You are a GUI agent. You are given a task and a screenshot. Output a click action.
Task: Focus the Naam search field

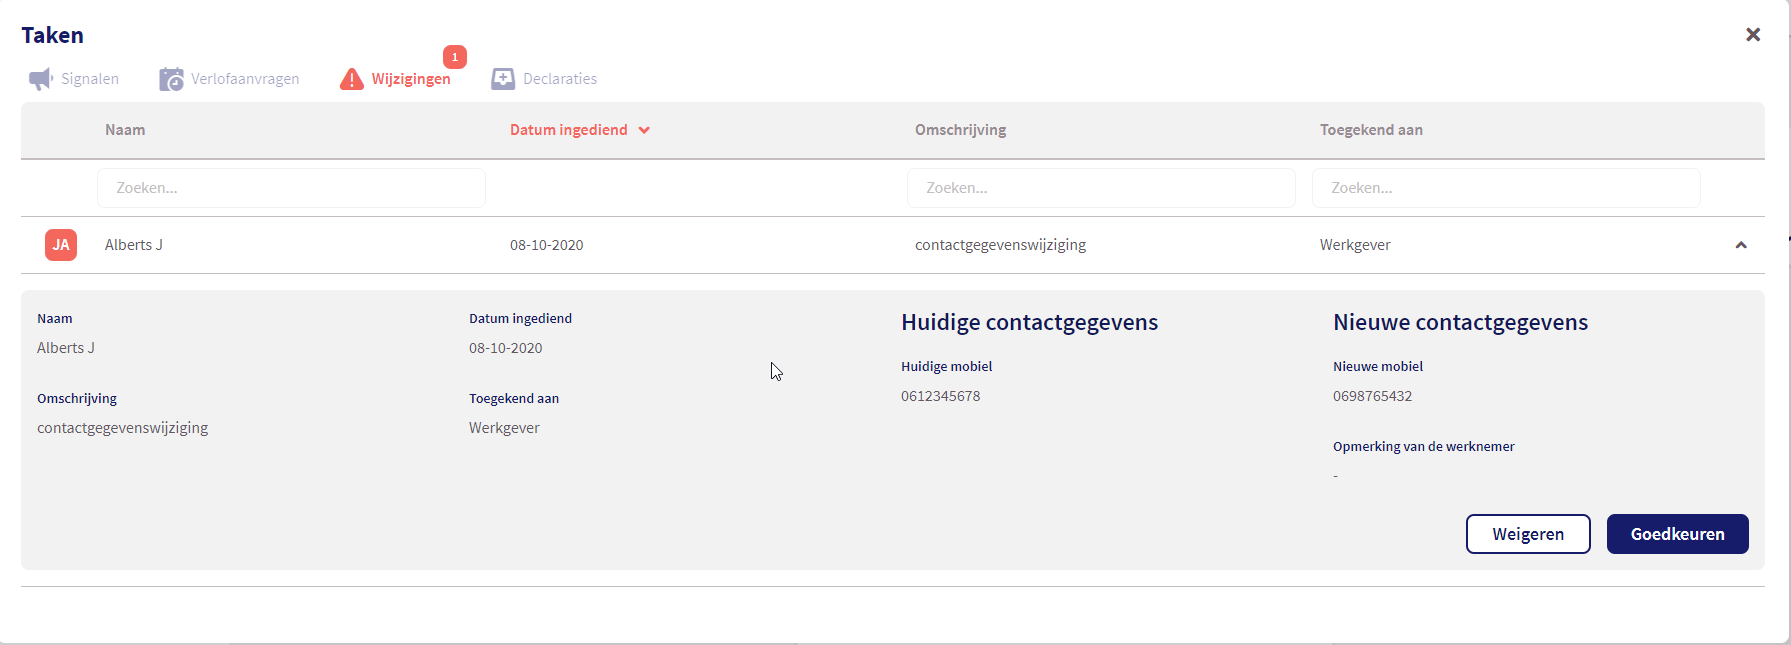point(291,188)
